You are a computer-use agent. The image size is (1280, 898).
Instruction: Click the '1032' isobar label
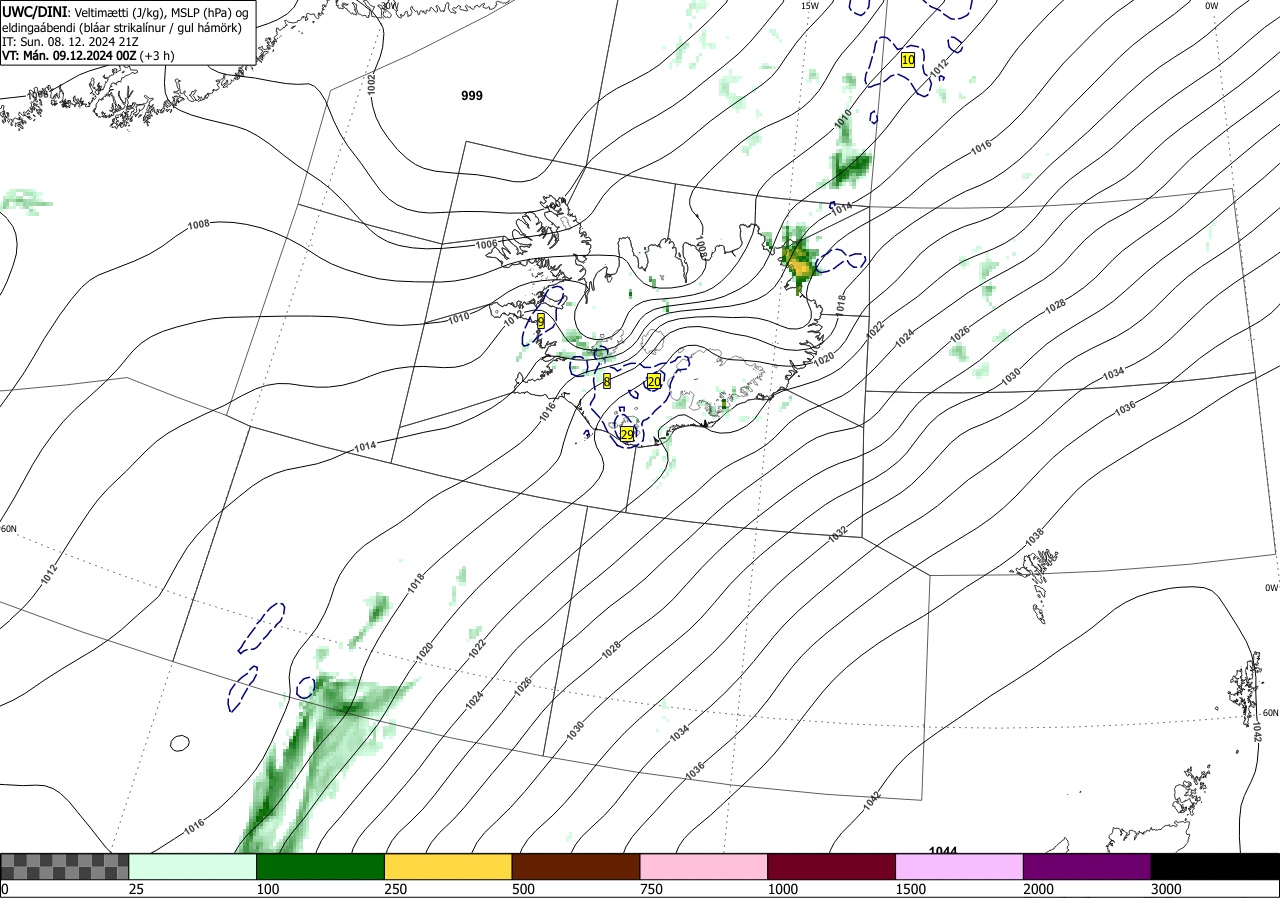[x=837, y=532]
